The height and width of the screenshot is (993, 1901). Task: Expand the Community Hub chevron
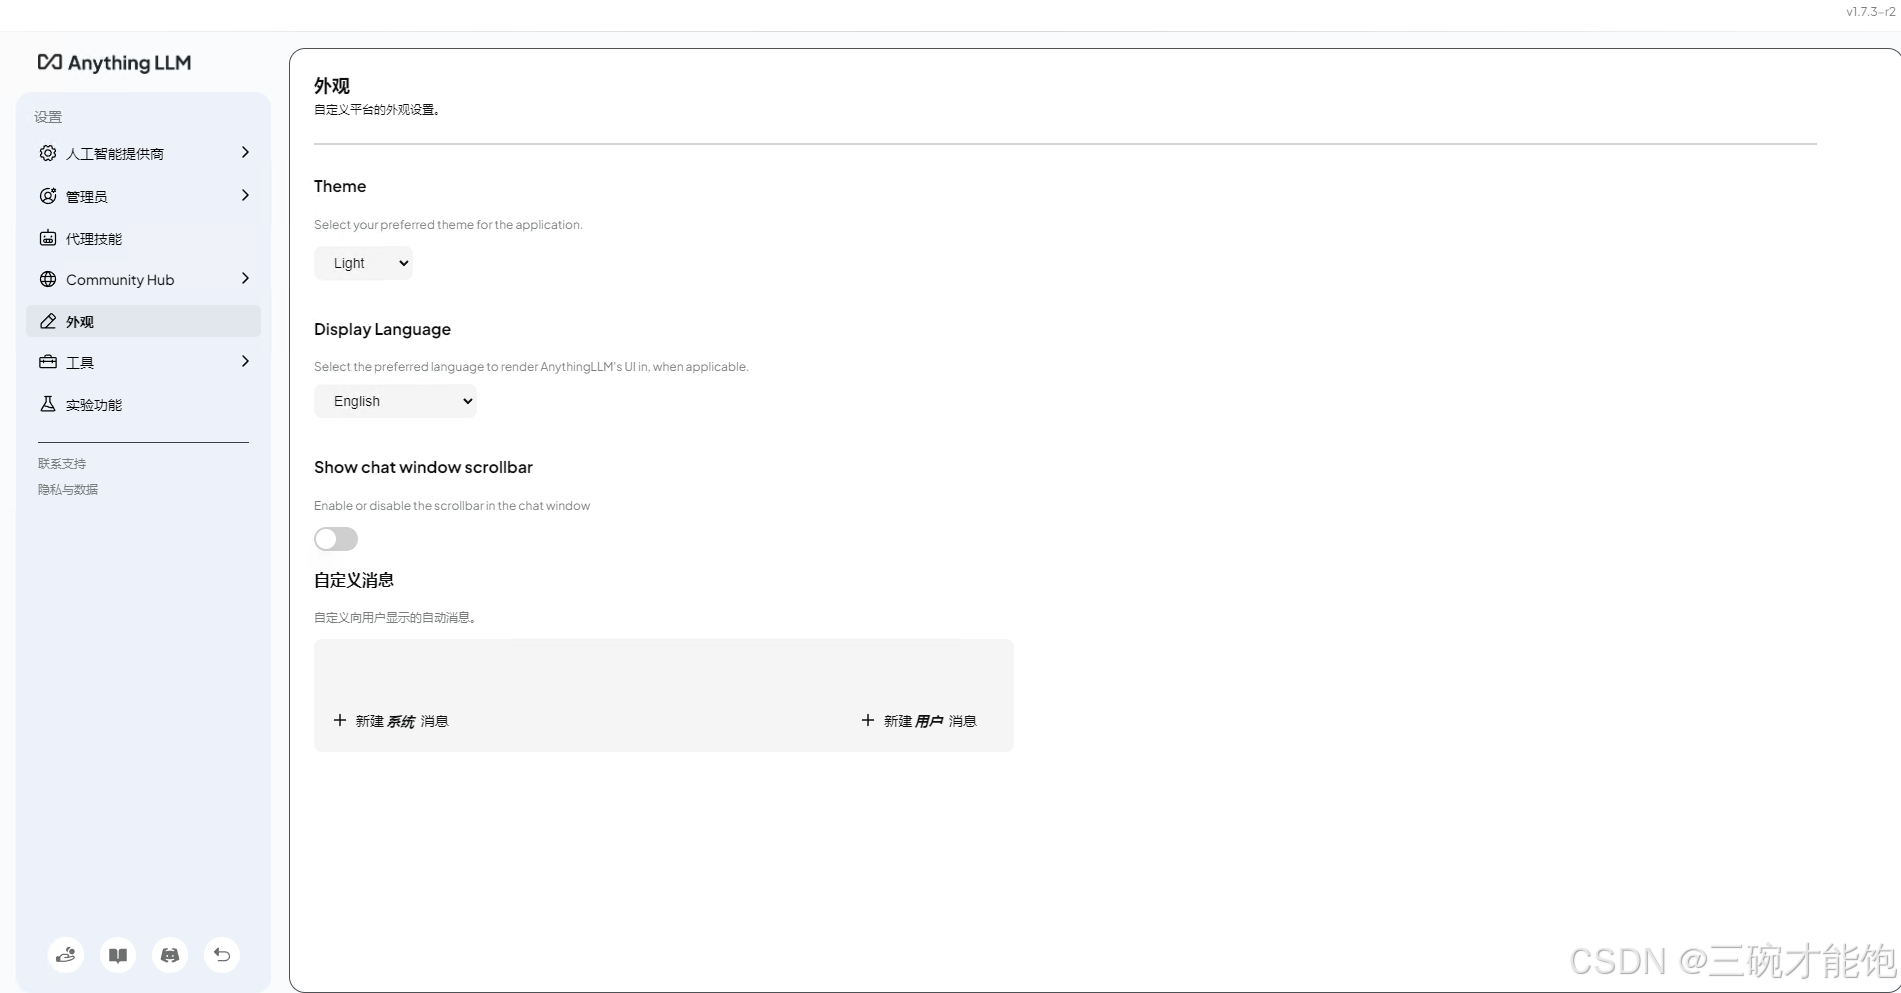(x=245, y=279)
